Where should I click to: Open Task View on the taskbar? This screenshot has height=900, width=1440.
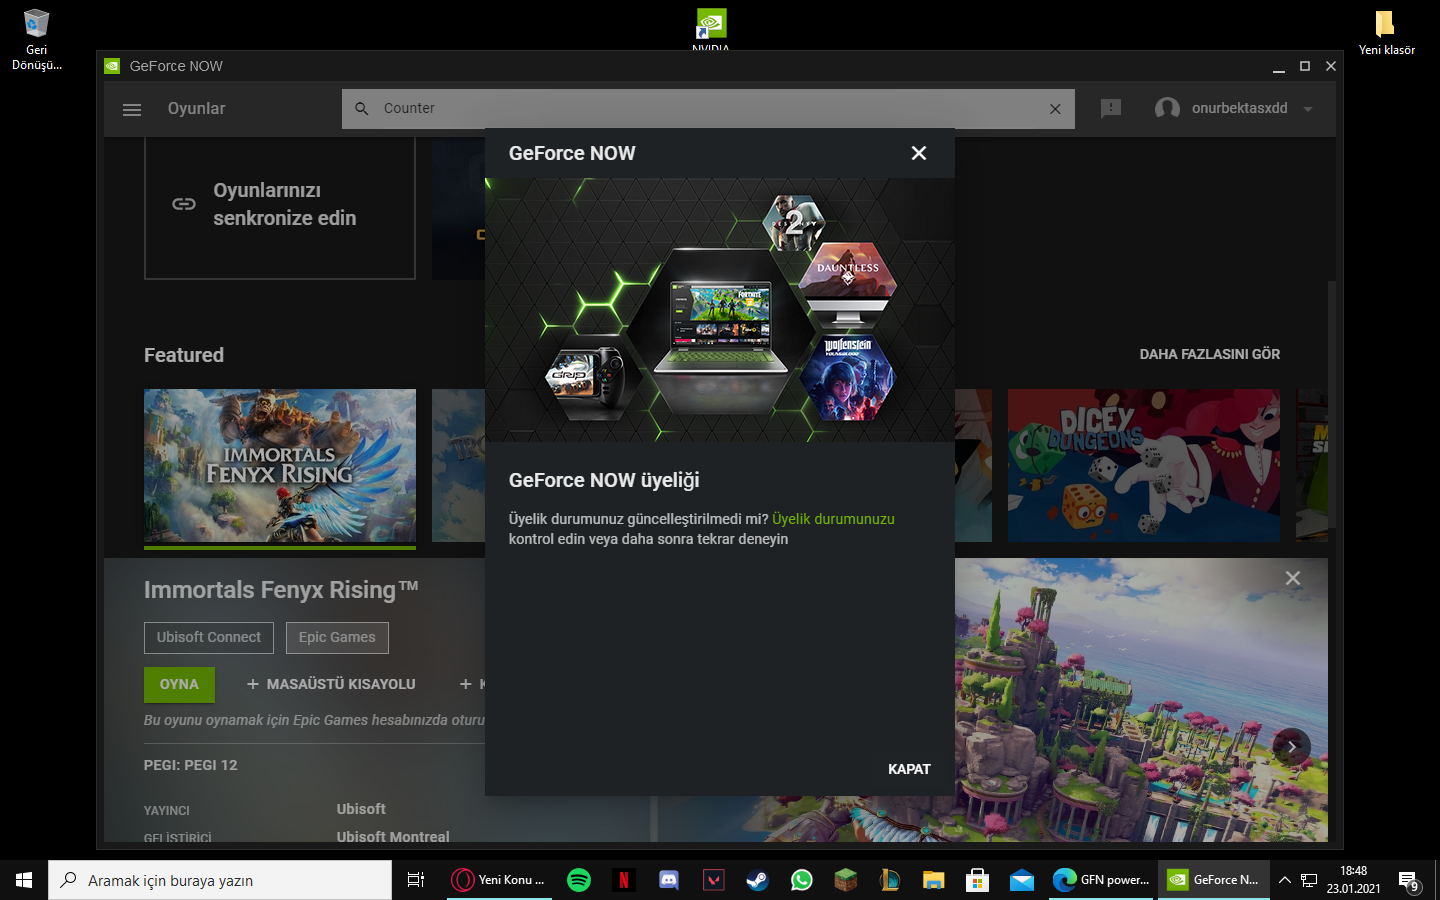pos(416,880)
